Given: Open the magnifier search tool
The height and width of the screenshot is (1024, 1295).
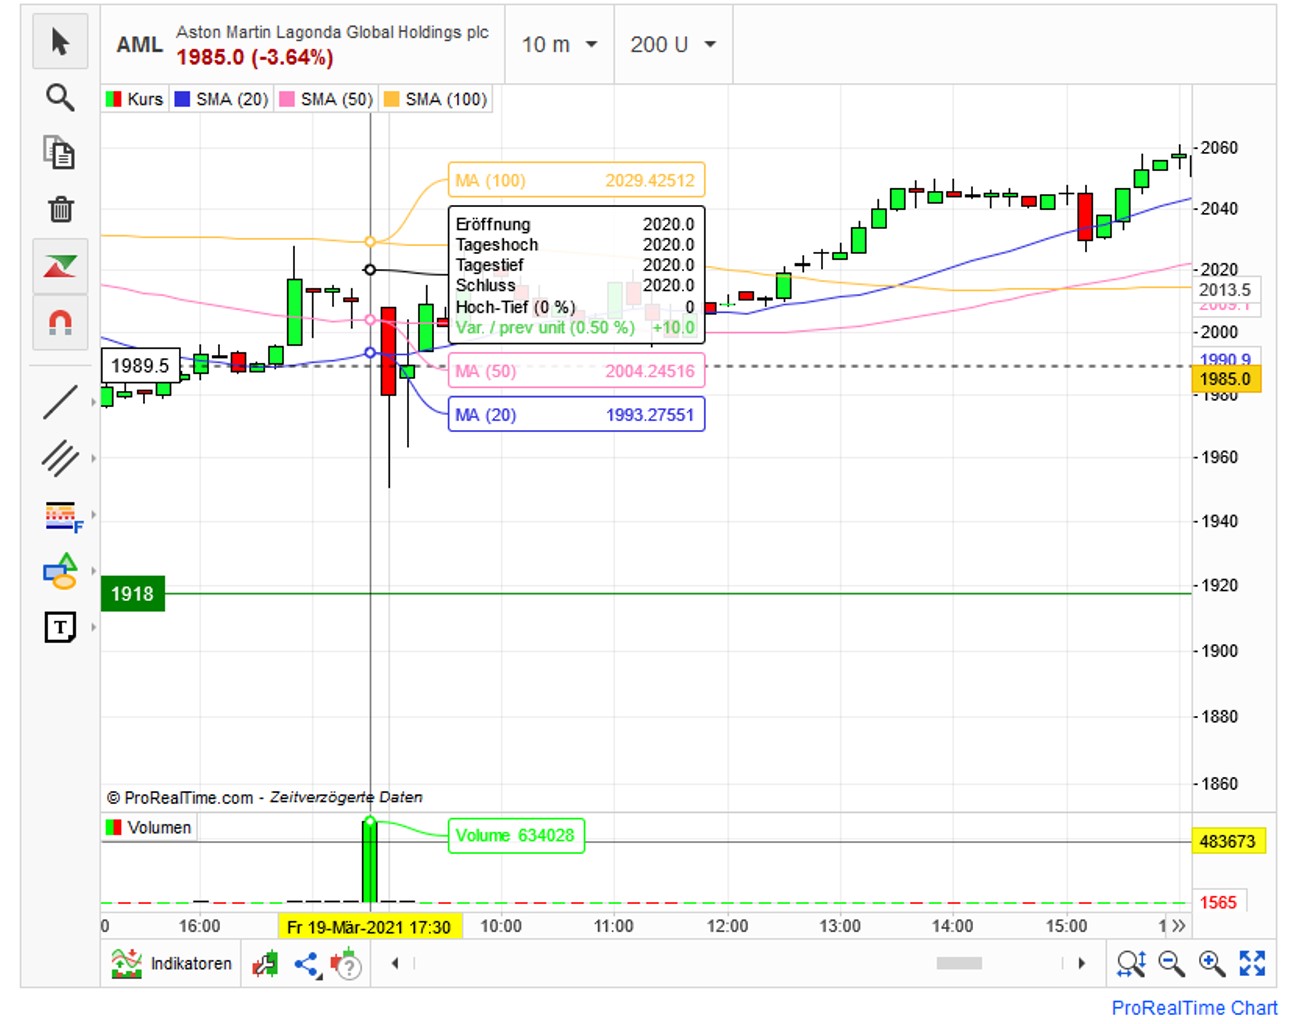Looking at the screenshot, I should tap(60, 97).
